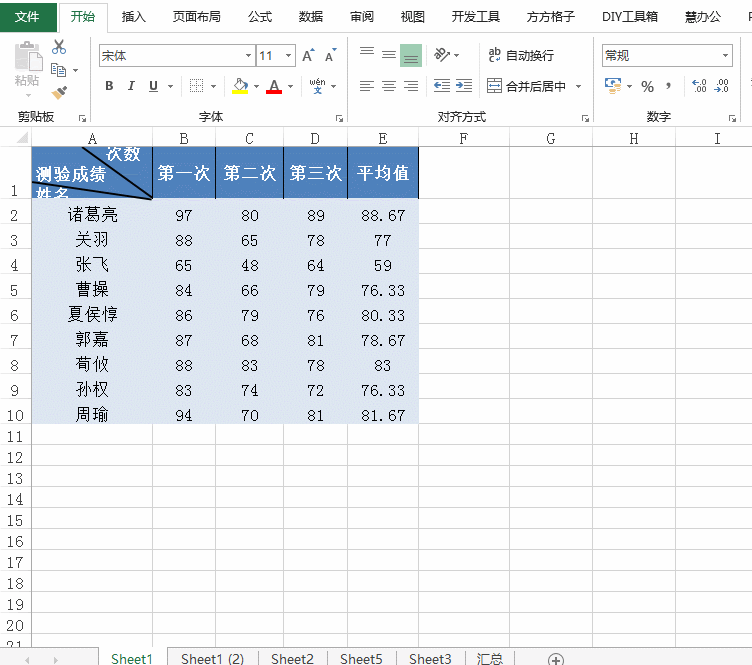Image resolution: width=752 pixels, height=665 pixels.
Task: Click the text orientation icon
Action: pyautogui.click(x=442, y=55)
